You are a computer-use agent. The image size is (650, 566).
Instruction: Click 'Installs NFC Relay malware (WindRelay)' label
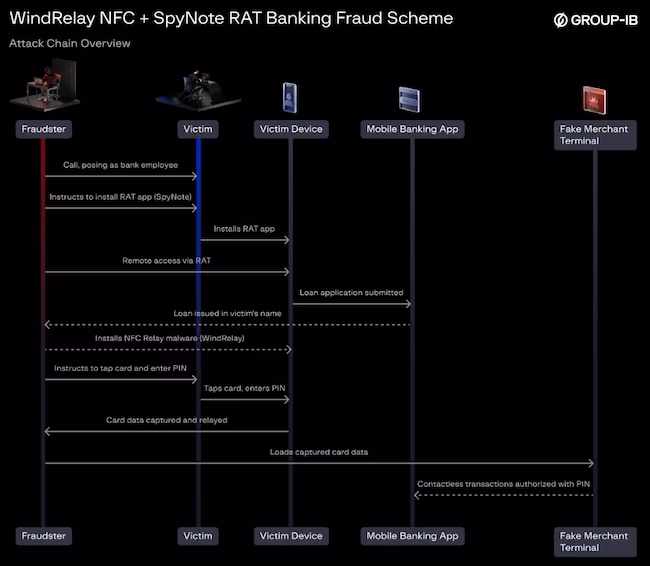[170, 338]
